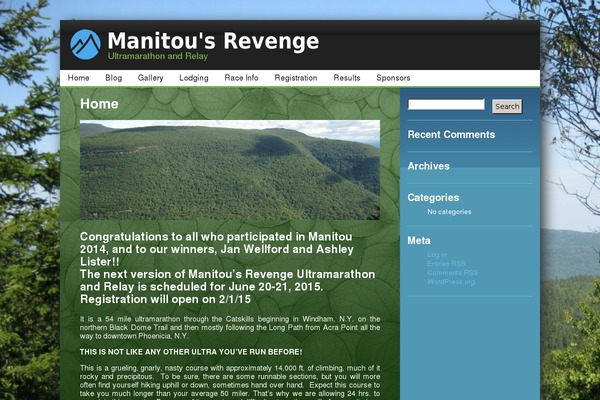
Task: Open the Entries RSS link
Action: click(x=446, y=263)
